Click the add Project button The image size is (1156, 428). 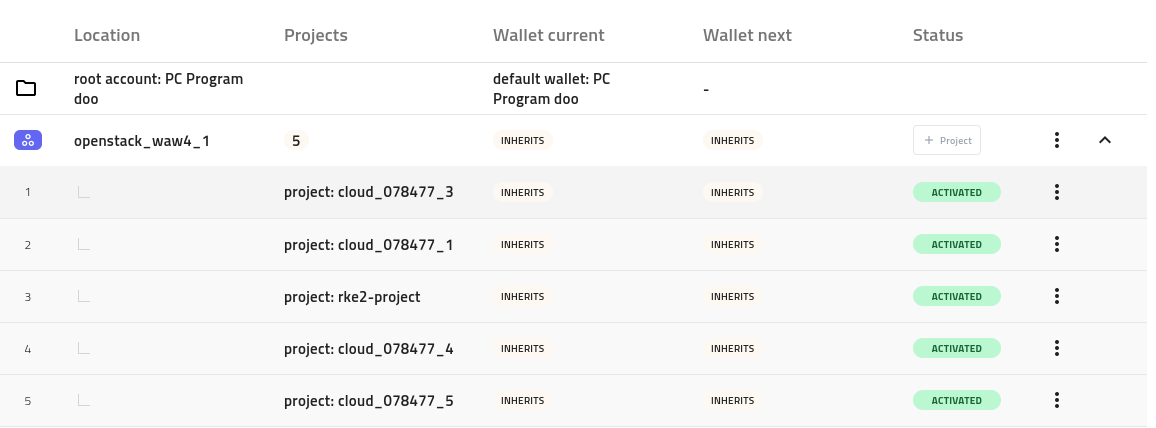click(946, 141)
